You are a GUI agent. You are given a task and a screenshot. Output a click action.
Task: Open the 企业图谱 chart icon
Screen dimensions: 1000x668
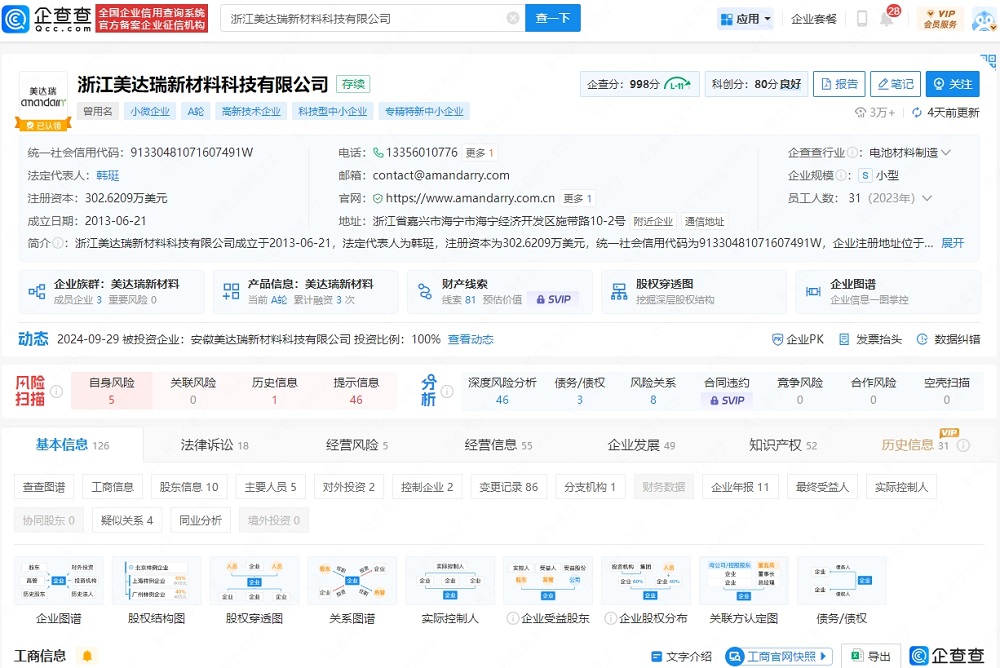58,580
